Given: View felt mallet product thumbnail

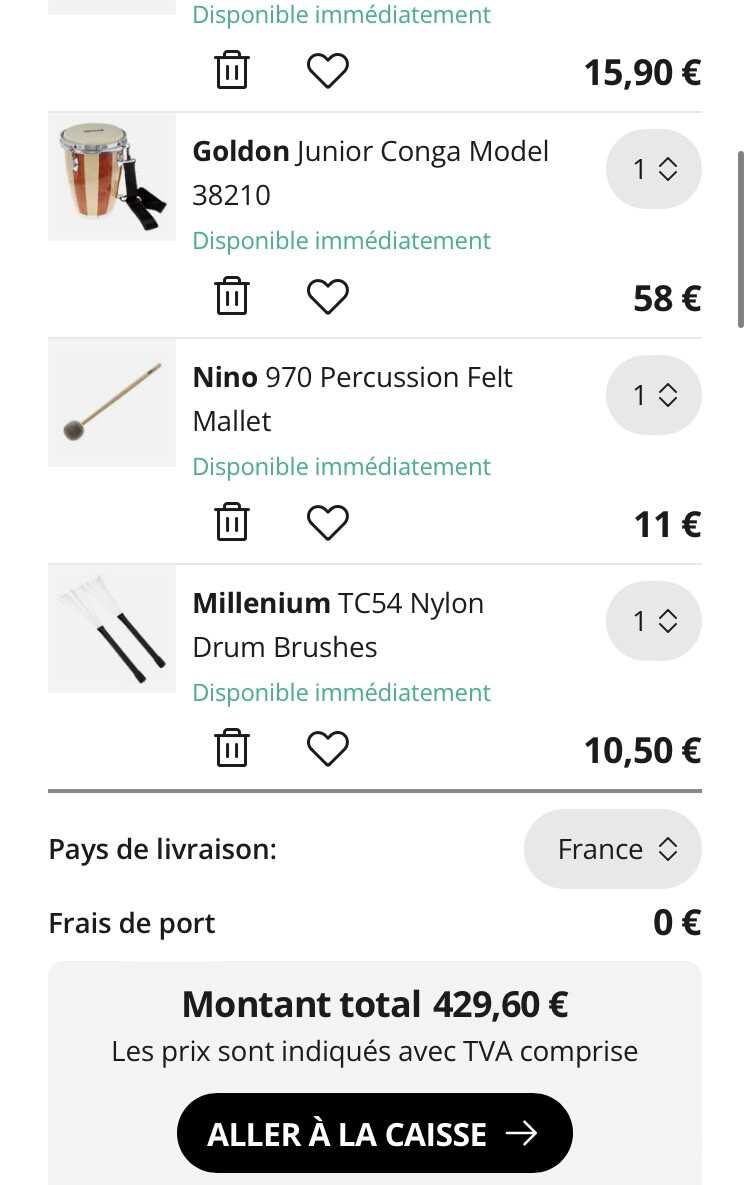Looking at the screenshot, I should (x=112, y=403).
